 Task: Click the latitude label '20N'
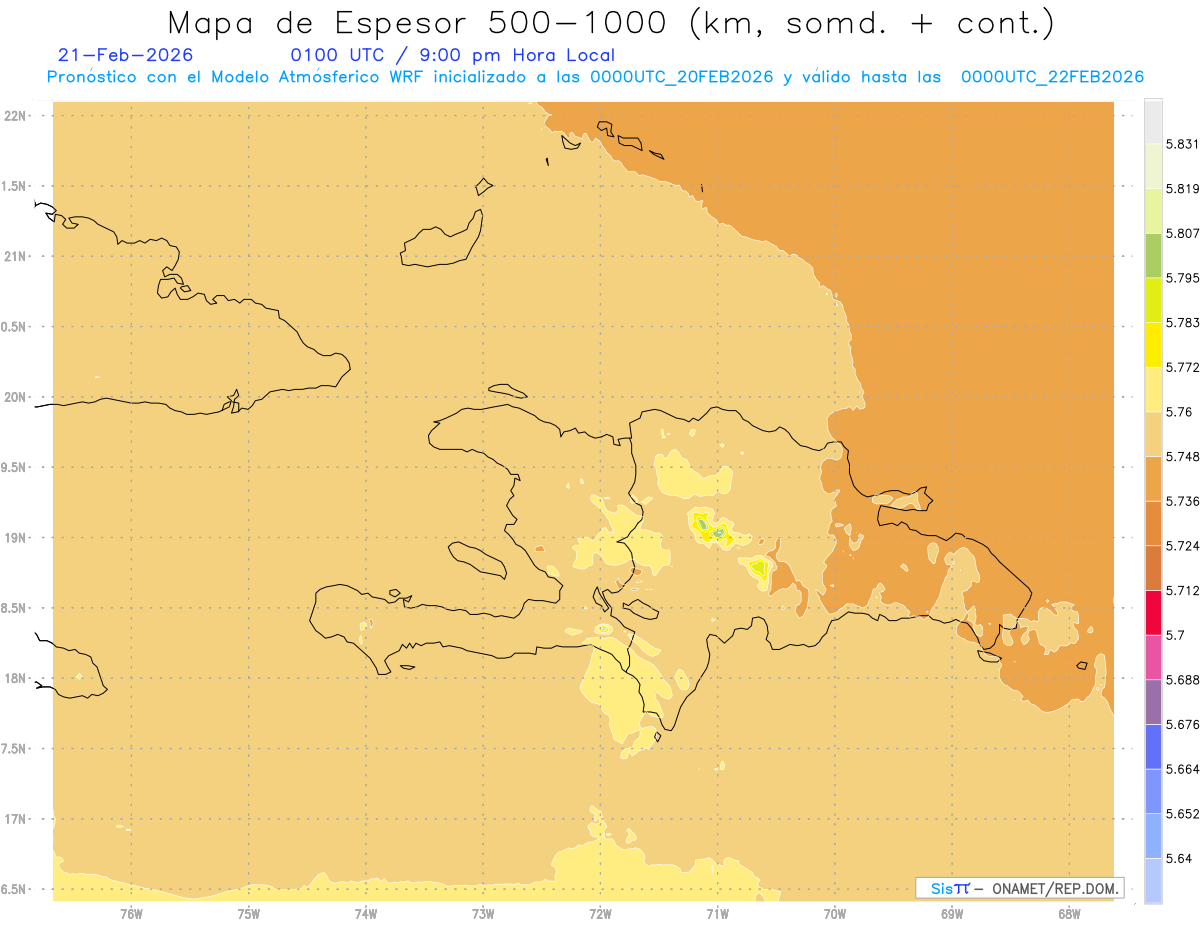[17, 397]
